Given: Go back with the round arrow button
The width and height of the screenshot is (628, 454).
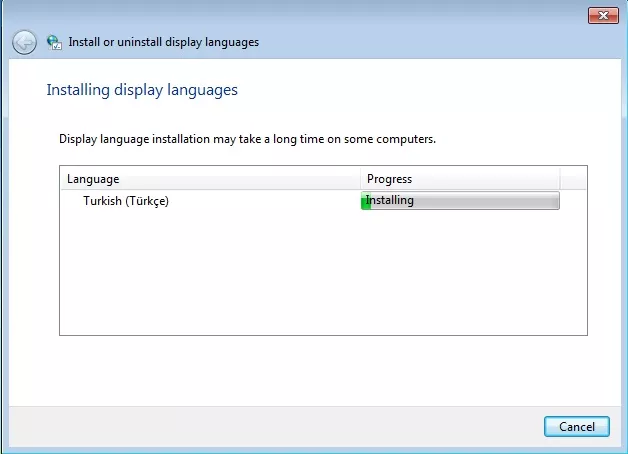Looking at the screenshot, I should click(x=24, y=42).
